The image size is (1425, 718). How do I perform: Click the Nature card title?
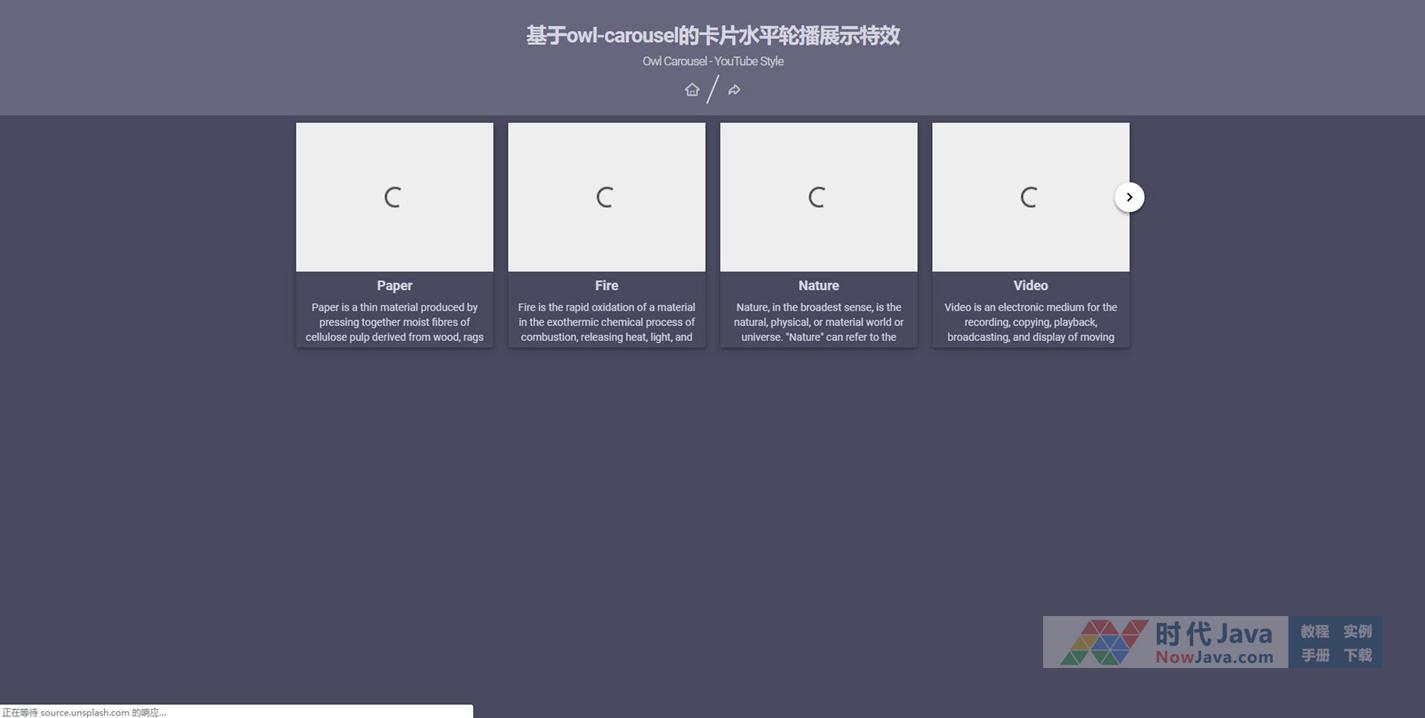coord(818,286)
